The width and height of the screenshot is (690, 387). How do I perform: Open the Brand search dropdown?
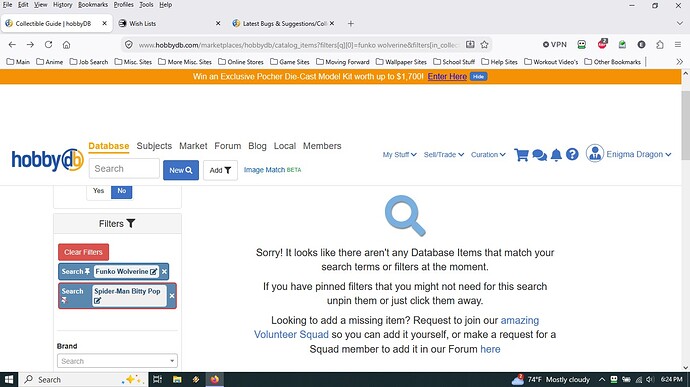(117, 361)
